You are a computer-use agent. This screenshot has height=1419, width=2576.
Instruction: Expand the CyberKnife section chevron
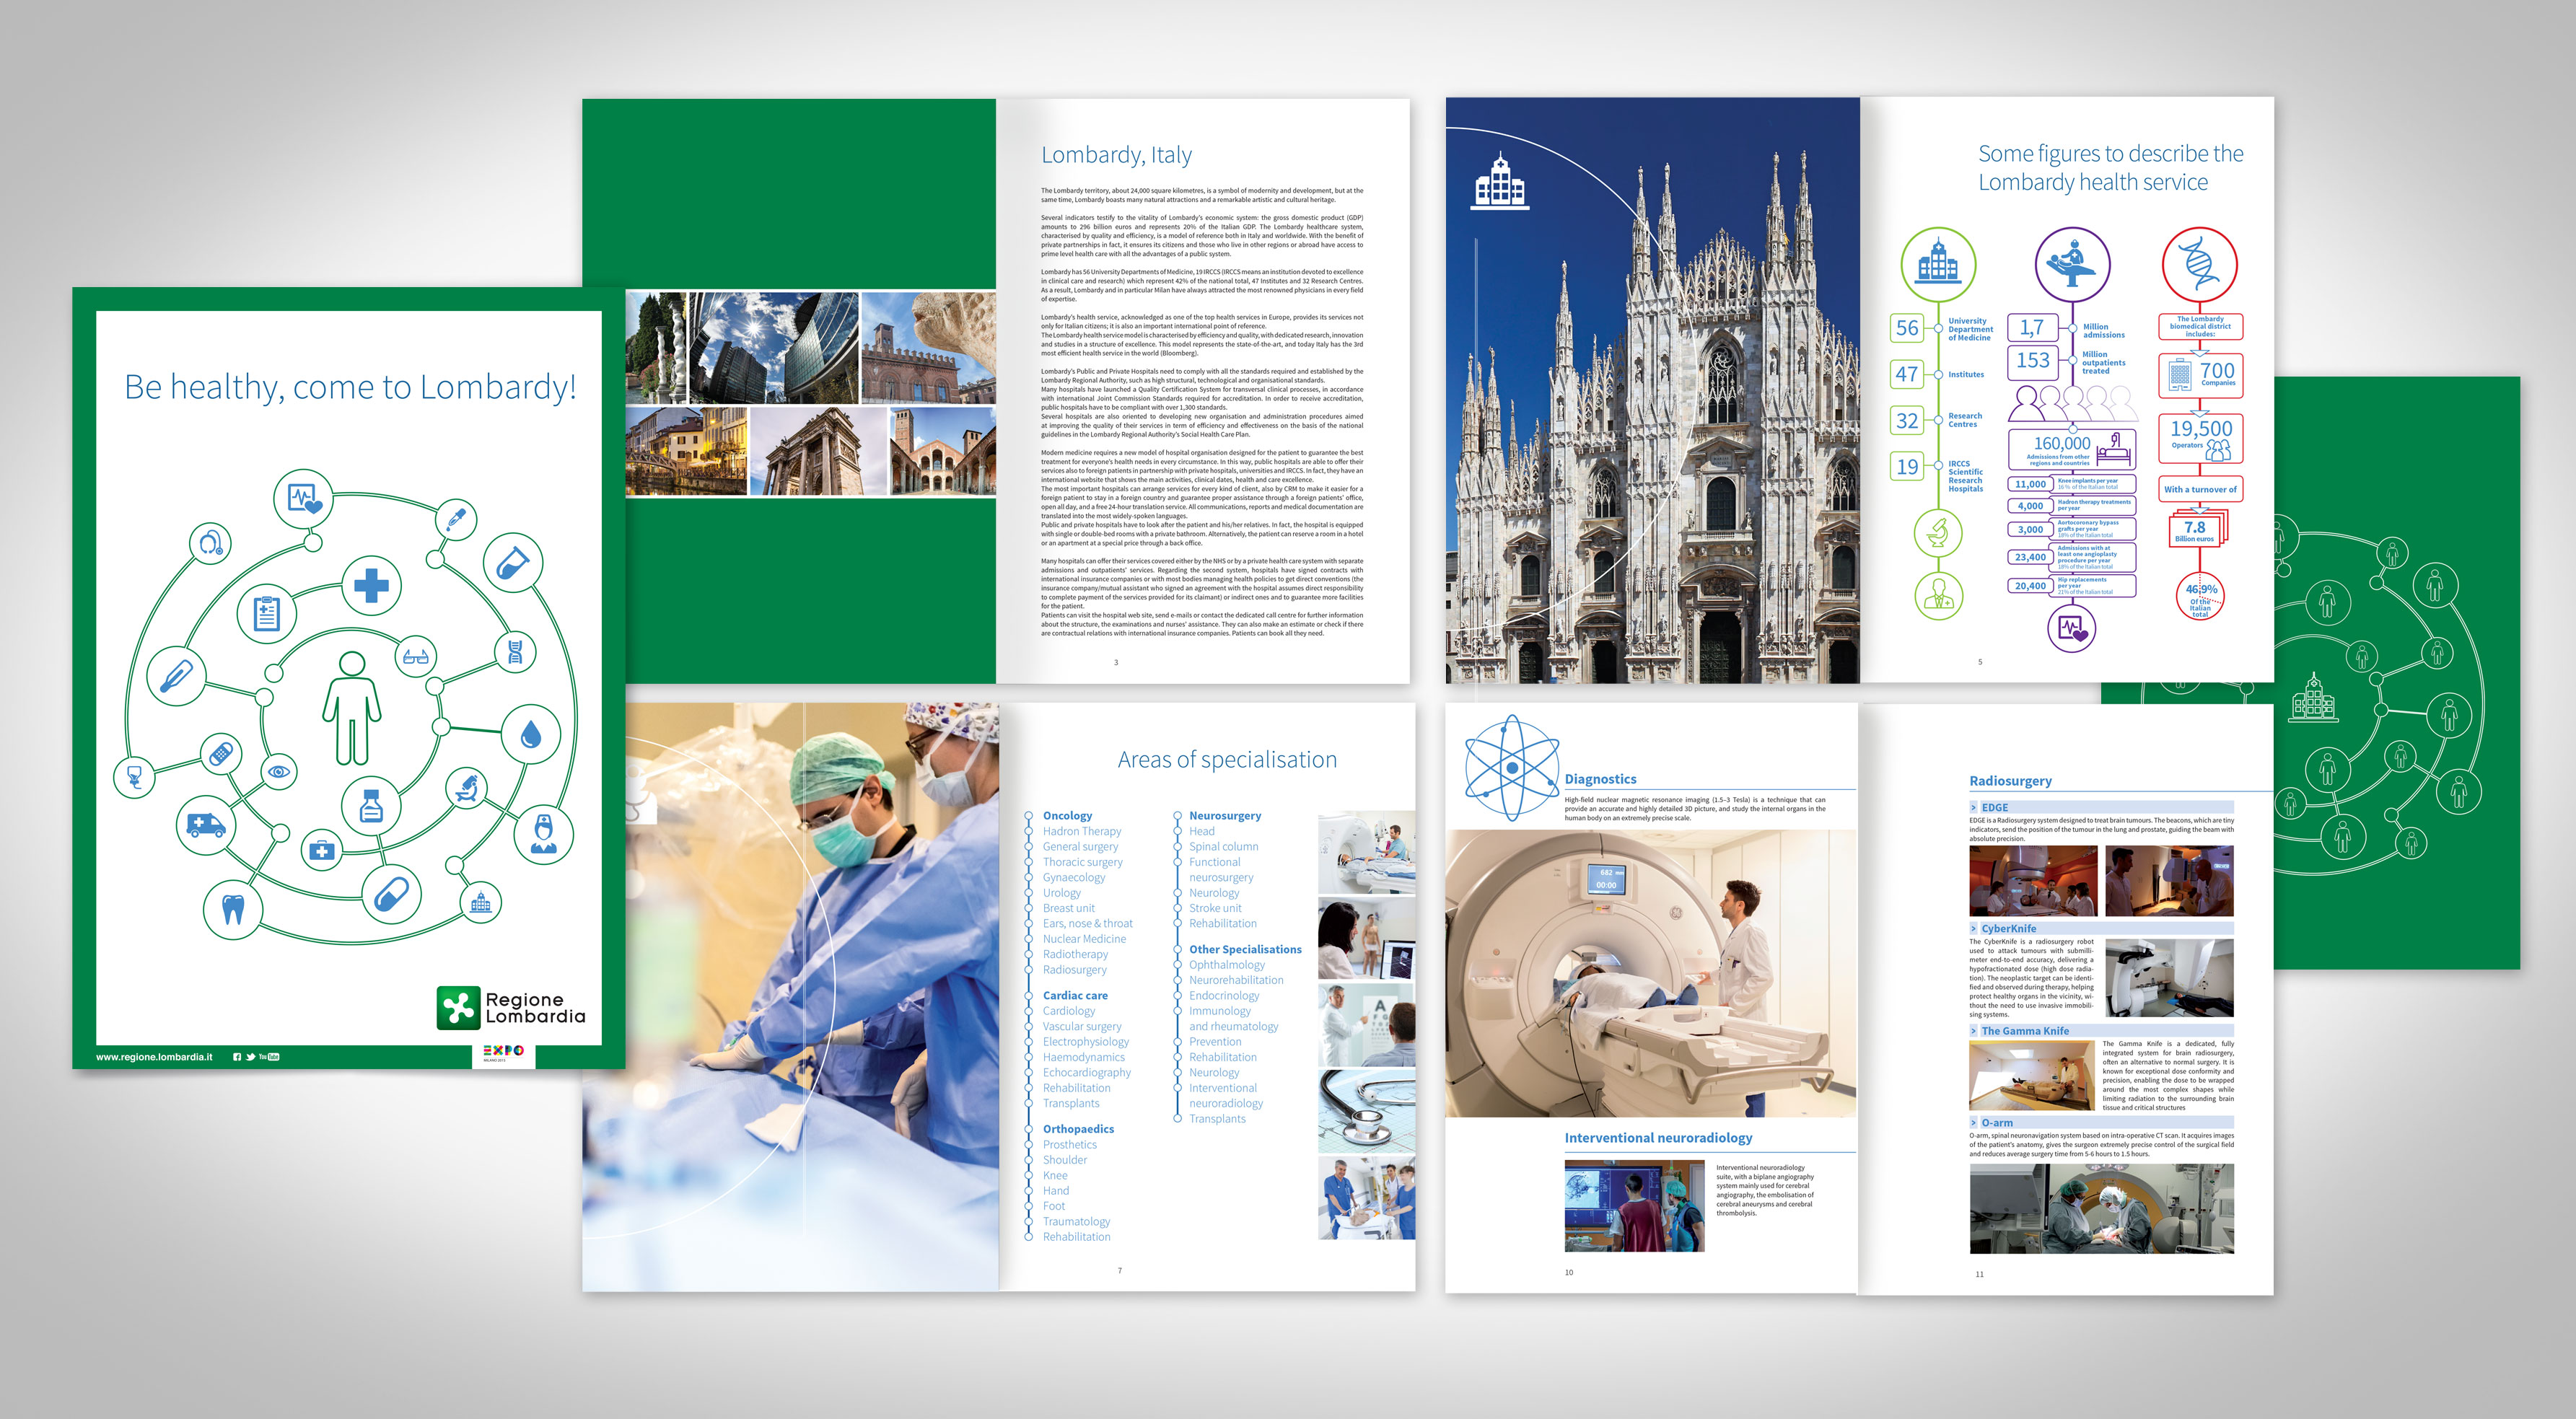(x=1973, y=928)
